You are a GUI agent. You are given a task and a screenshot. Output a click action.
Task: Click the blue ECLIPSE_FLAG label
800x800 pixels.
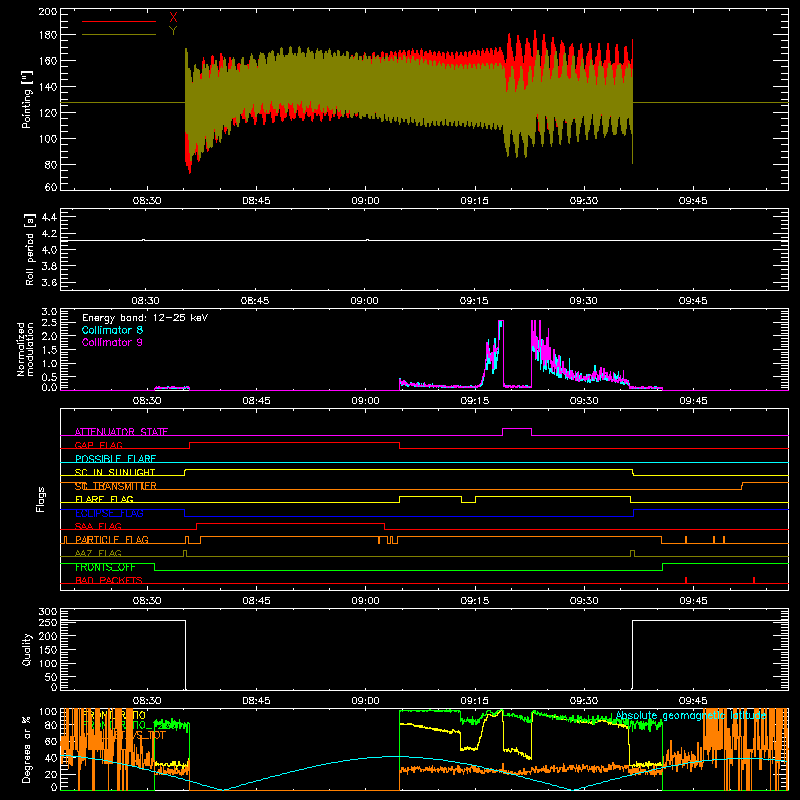tap(109, 513)
